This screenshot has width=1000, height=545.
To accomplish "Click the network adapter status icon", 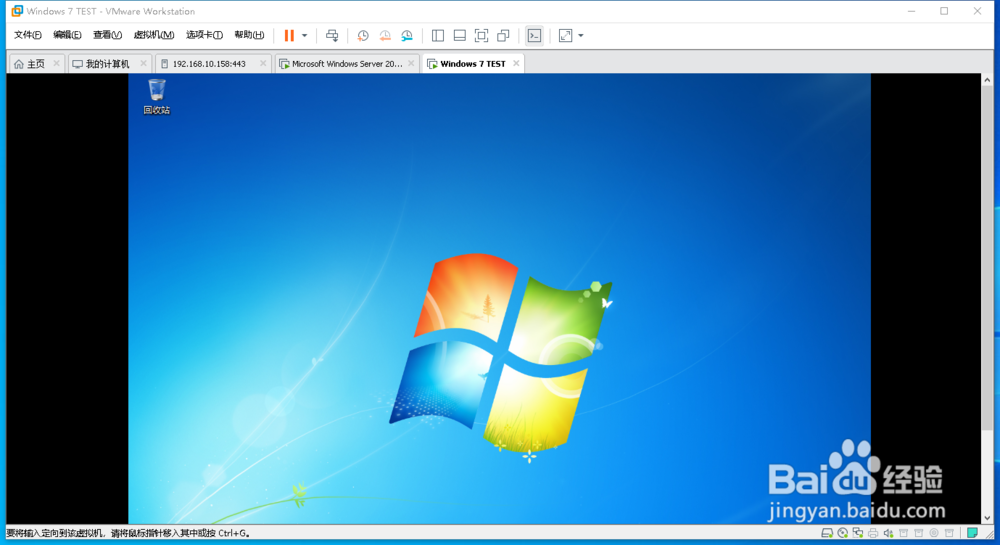I will [858, 533].
